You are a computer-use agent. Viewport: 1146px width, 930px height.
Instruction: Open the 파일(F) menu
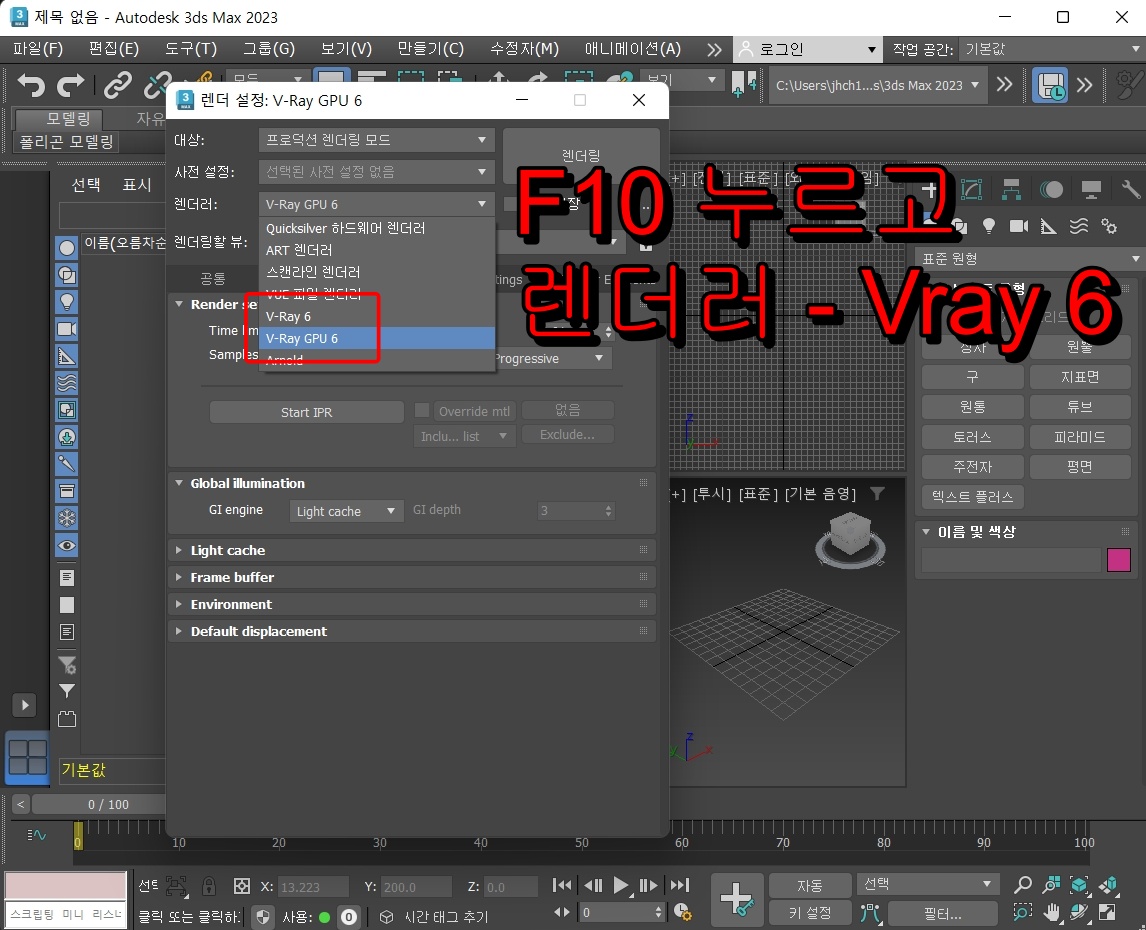tap(38, 49)
